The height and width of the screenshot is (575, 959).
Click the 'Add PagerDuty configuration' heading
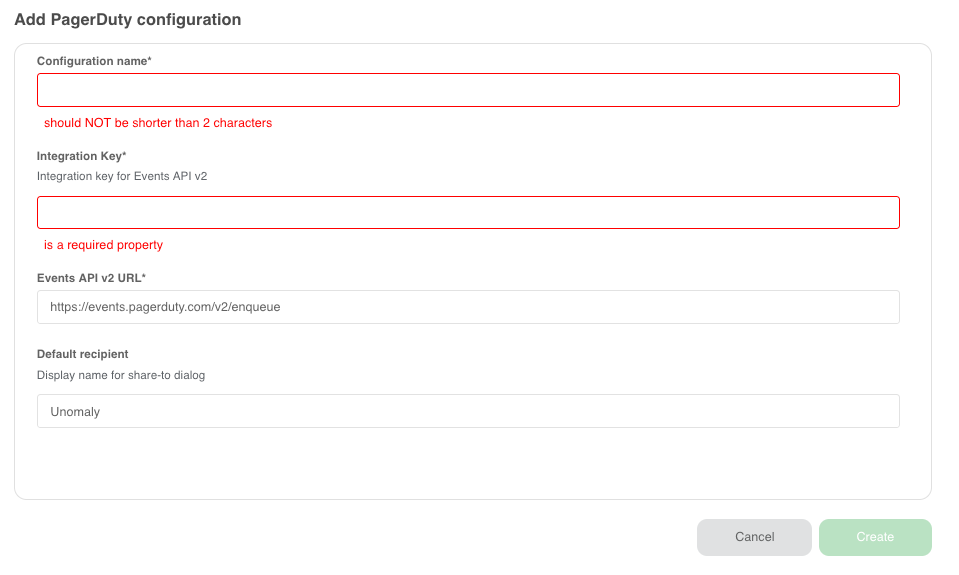(x=128, y=20)
